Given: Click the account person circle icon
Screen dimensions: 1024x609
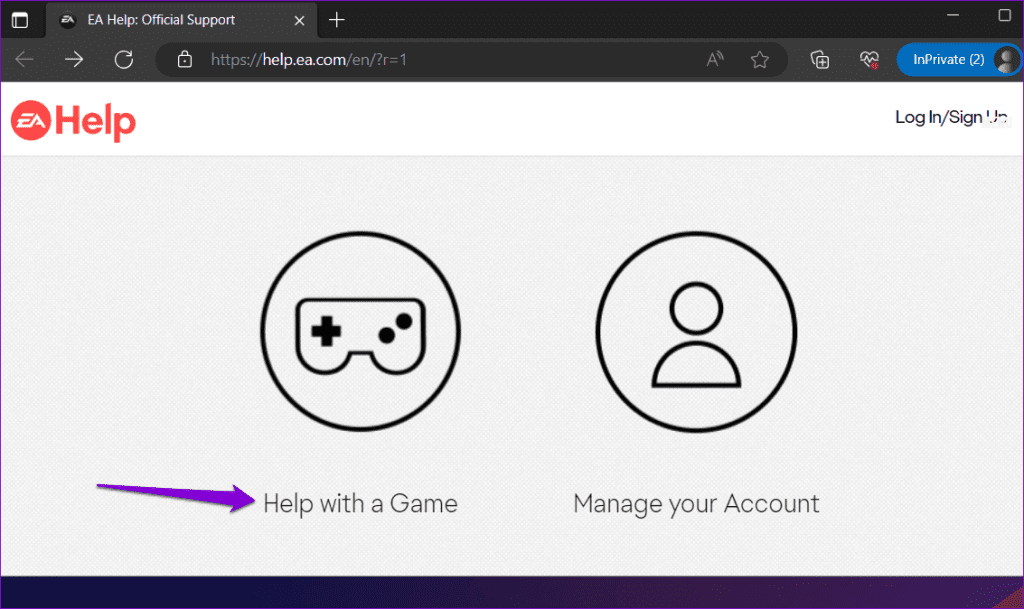Looking at the screenshot, I should coord(696,332).
